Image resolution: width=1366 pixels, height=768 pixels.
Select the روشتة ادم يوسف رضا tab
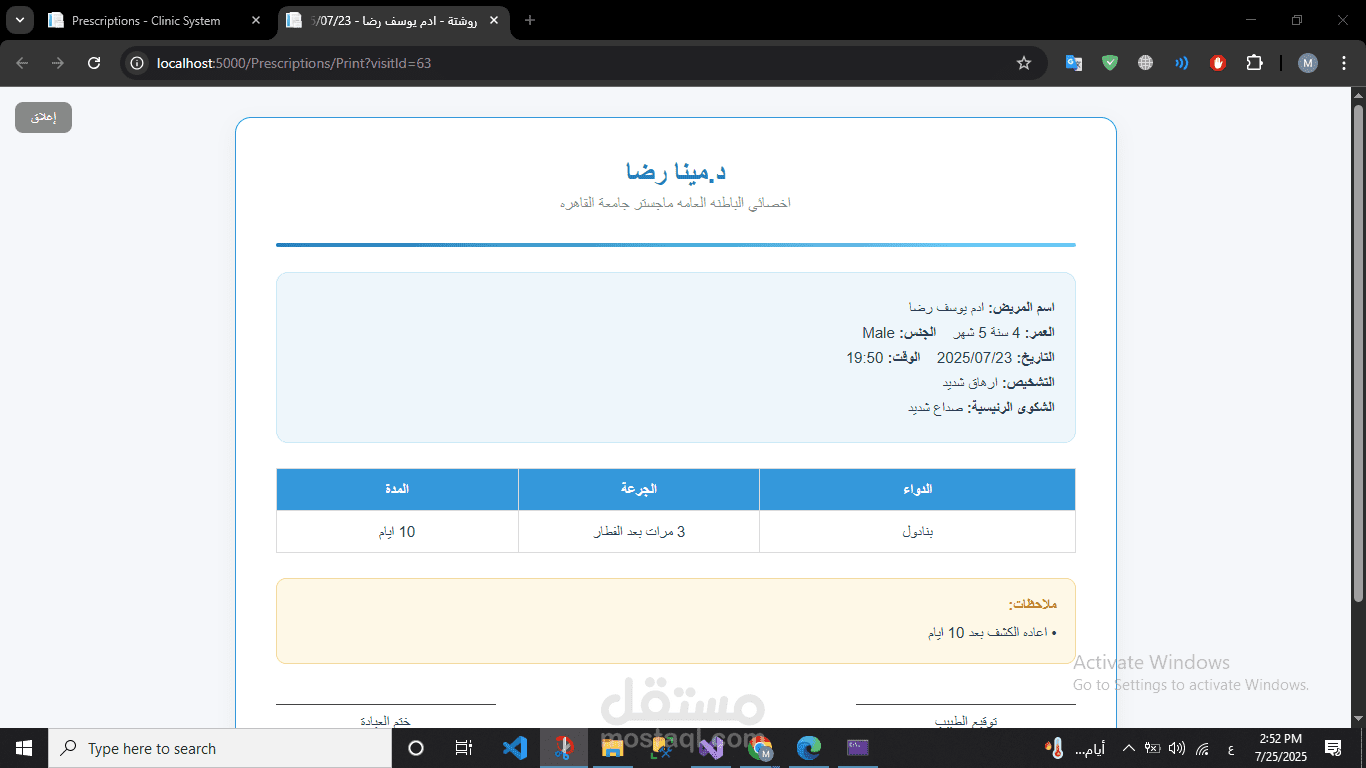coord(393,21)
